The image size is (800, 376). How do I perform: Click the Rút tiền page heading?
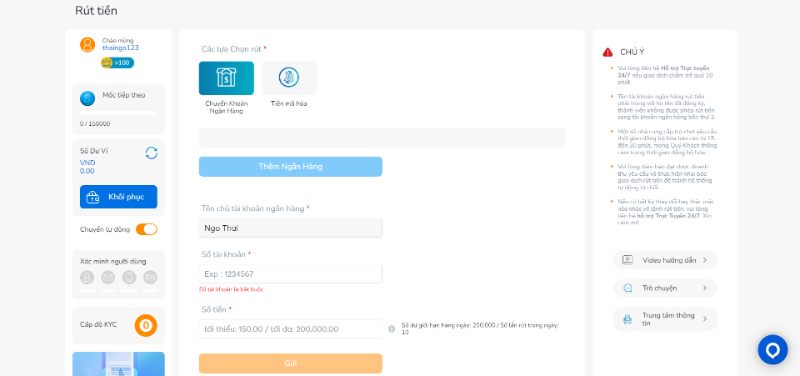pyautogui.click(x=96, y=11)
